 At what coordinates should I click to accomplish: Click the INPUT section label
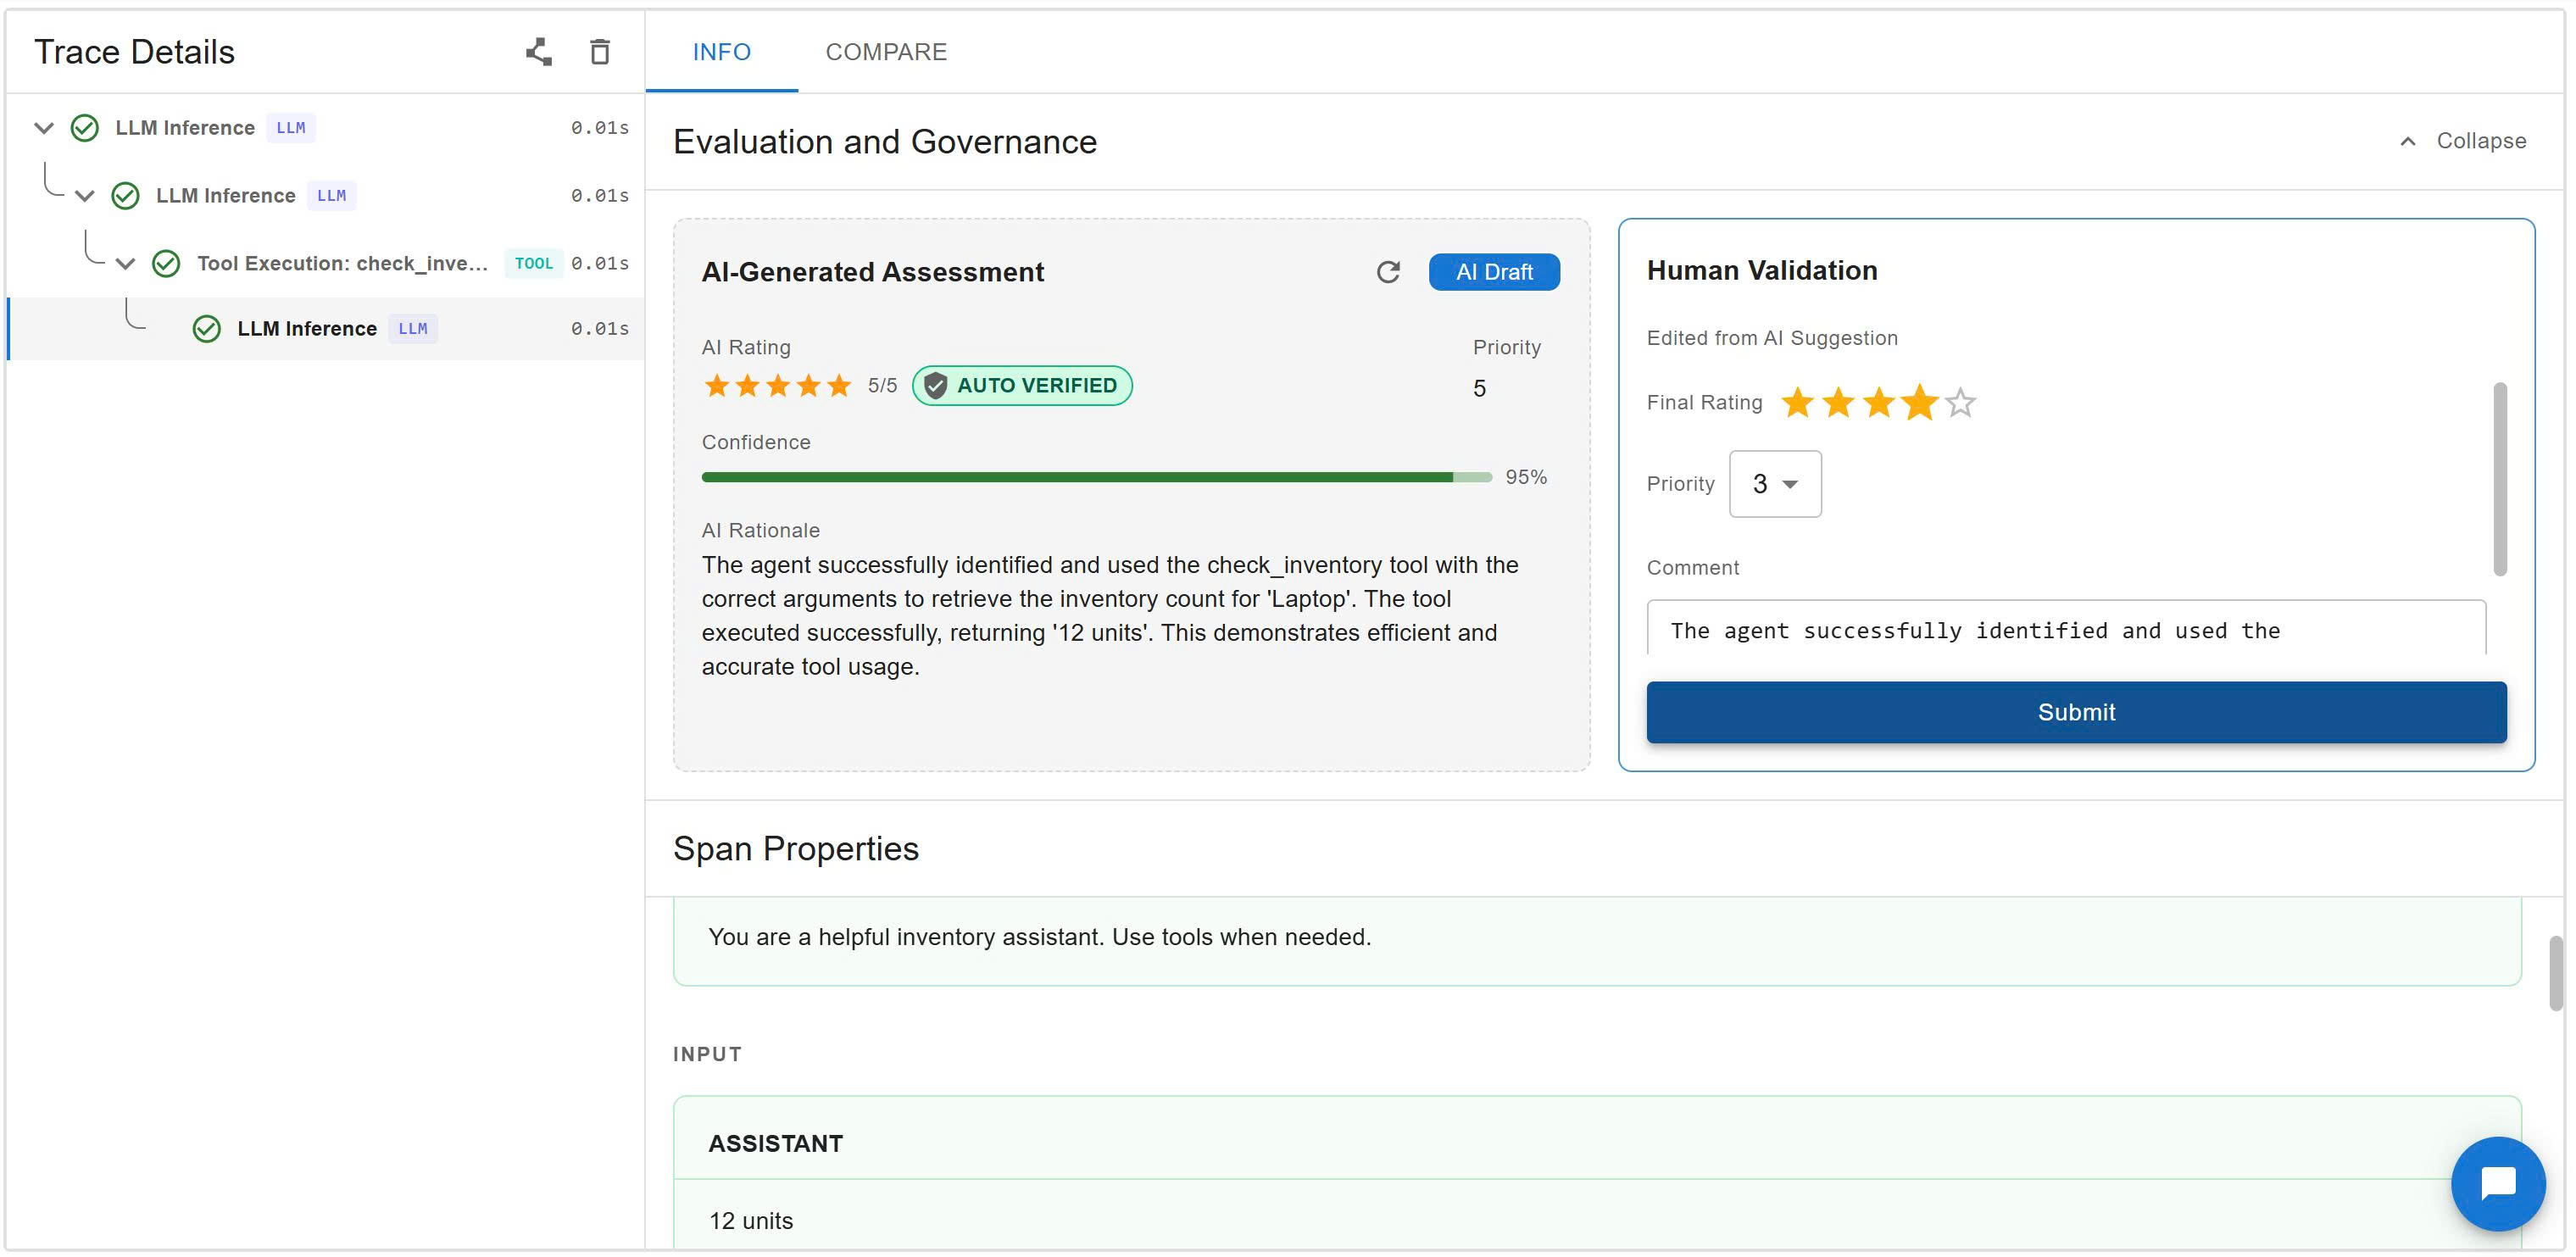coord(708,1054)
